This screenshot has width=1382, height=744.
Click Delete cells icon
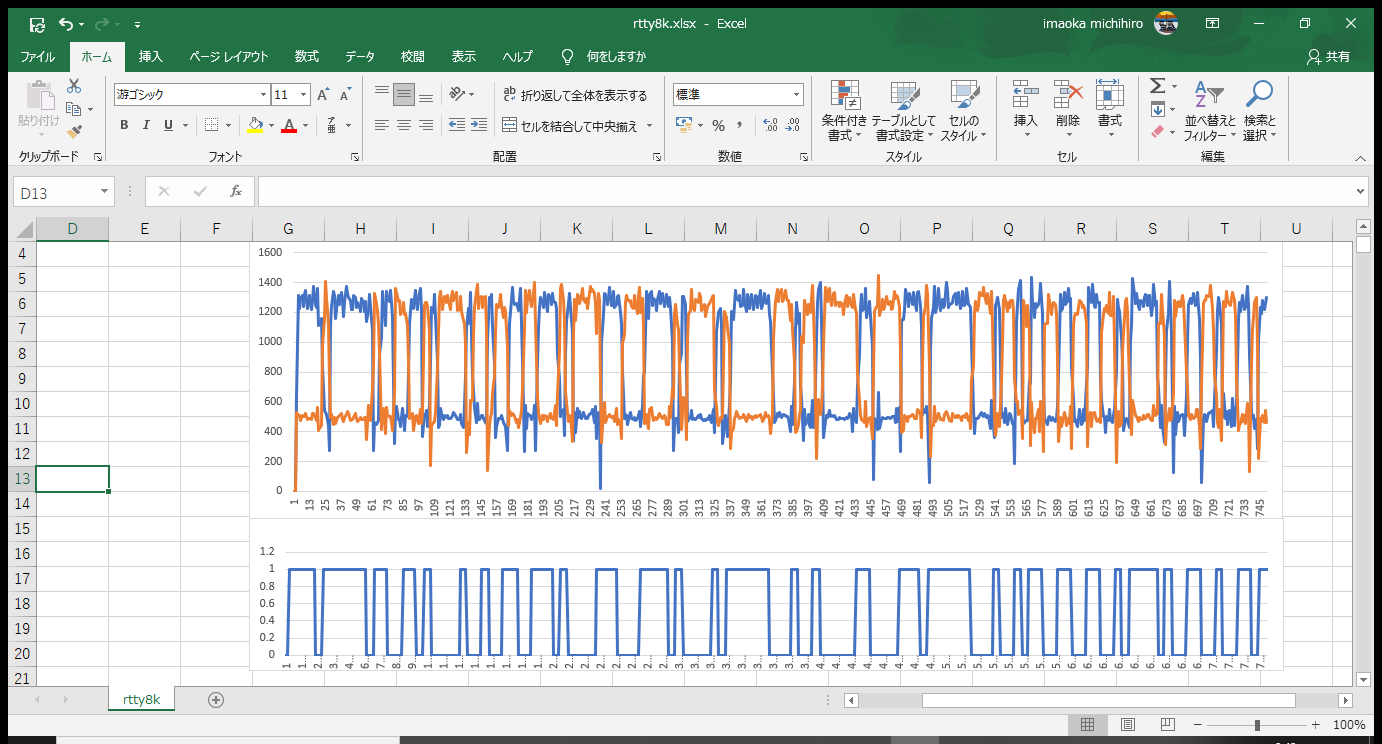pos(1068,95)
